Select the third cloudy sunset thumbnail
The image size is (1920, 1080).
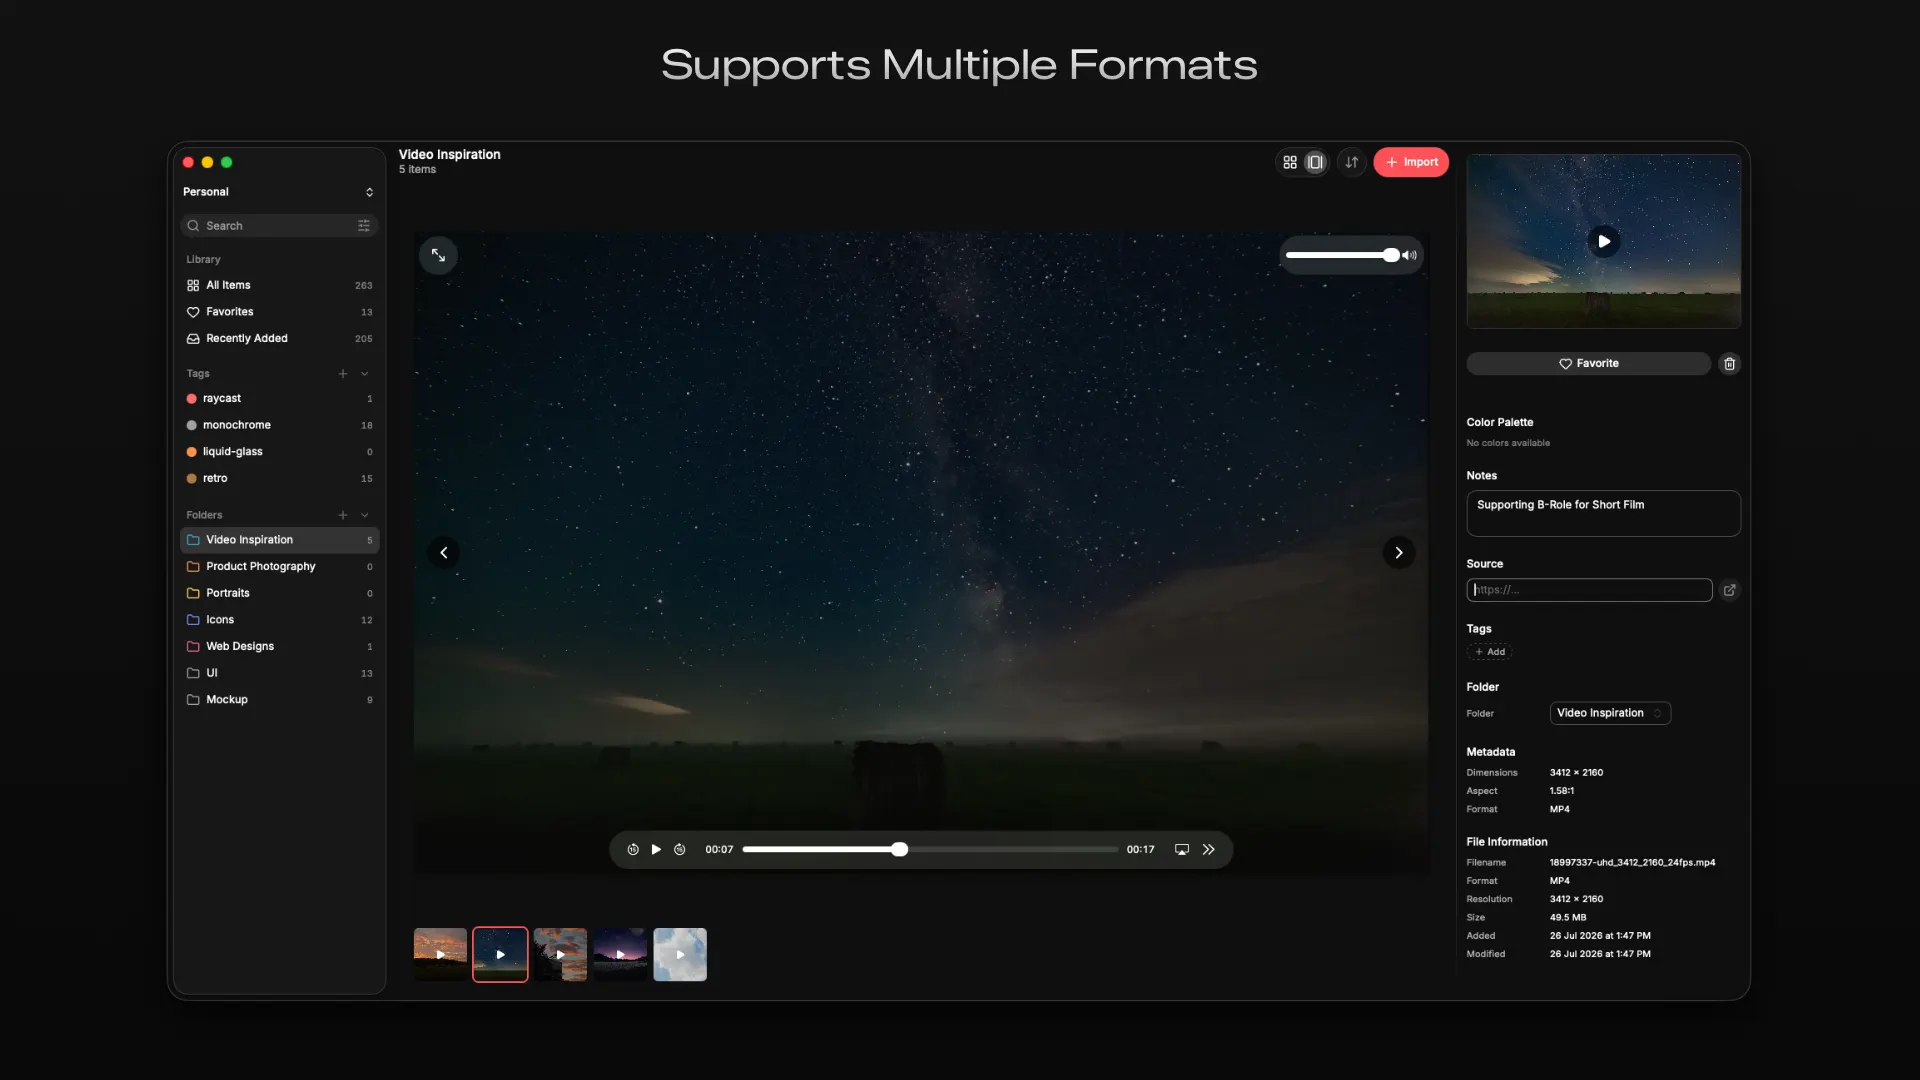click(560, 955)
